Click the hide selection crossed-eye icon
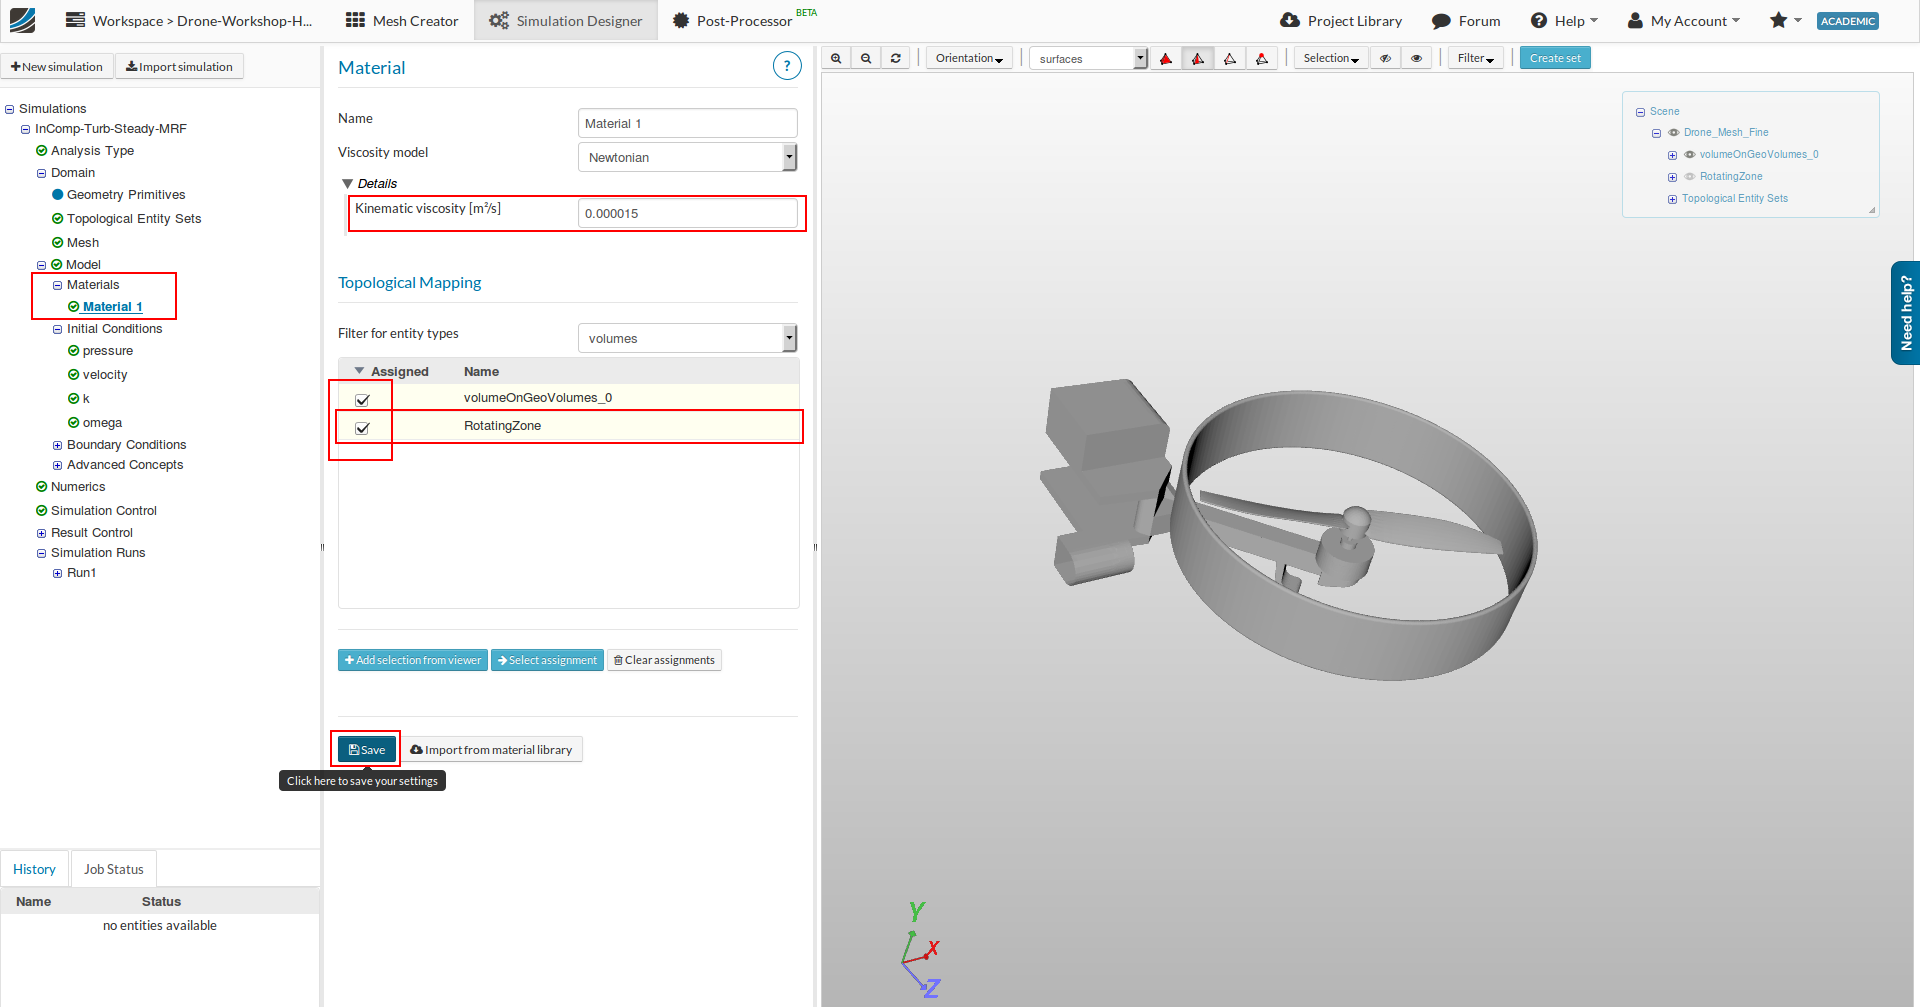This screenshot has height=1007, width=1920. (x=1385, y=58)
